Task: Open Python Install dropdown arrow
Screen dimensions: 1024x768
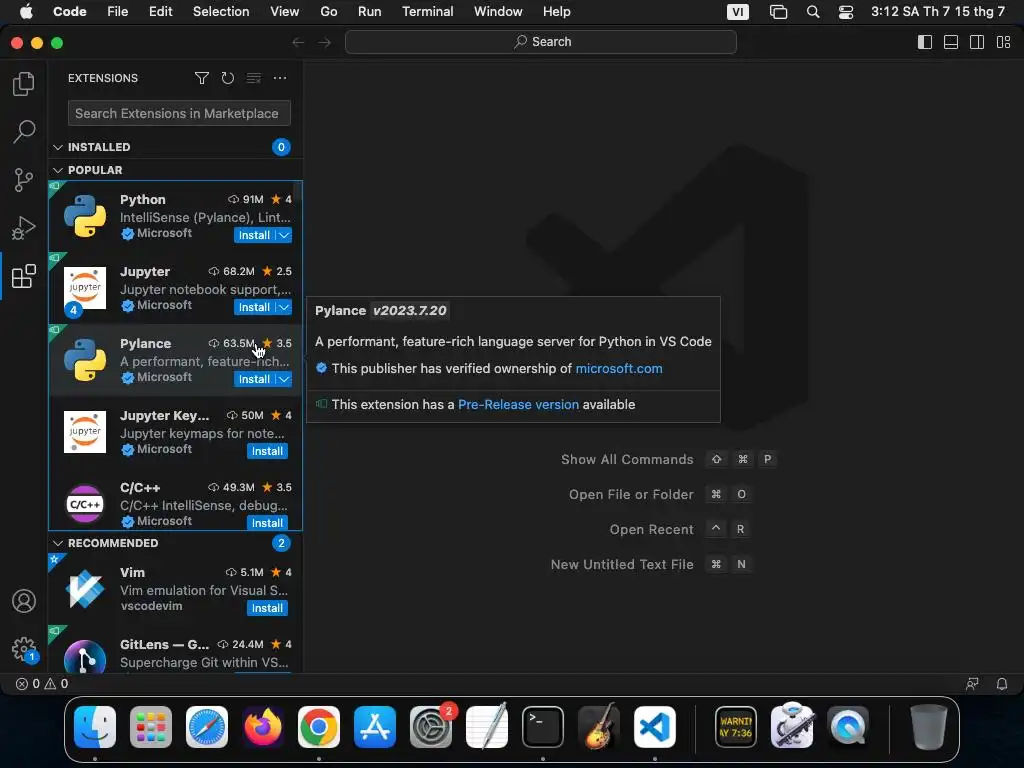Action: pos(284,236)
